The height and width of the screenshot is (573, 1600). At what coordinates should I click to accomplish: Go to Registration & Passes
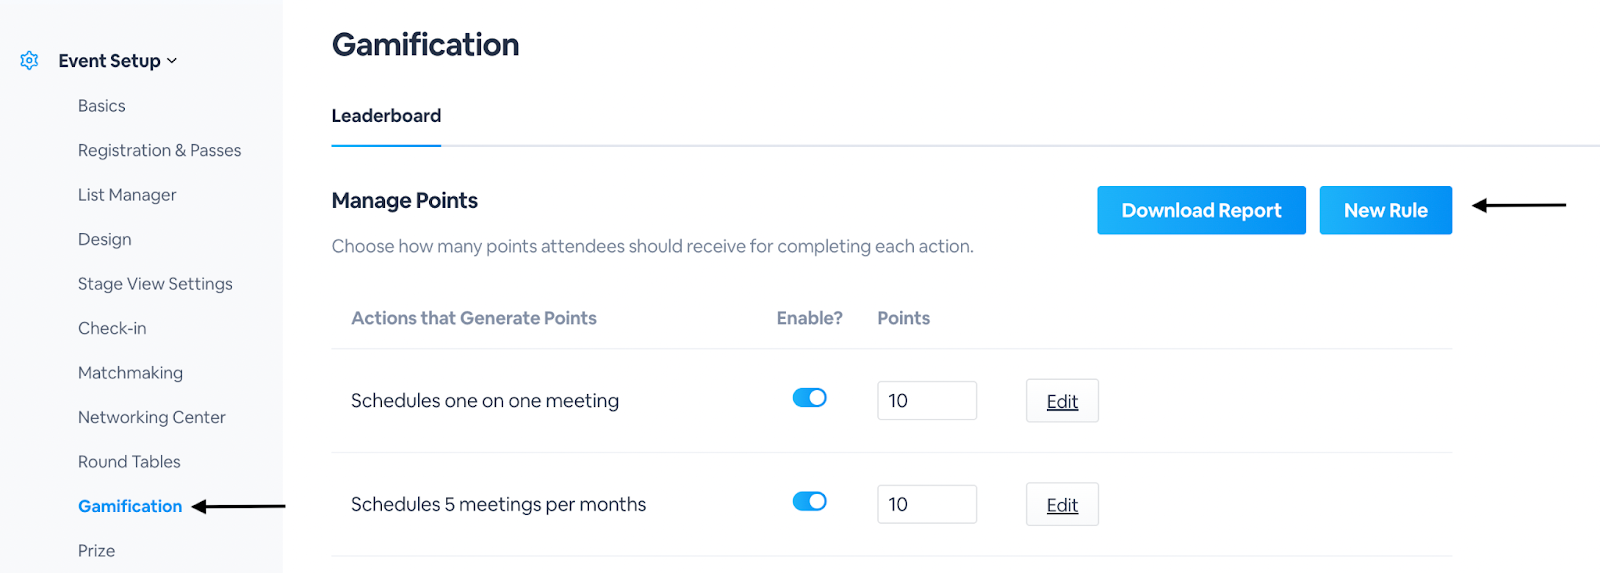coord(160,150)
